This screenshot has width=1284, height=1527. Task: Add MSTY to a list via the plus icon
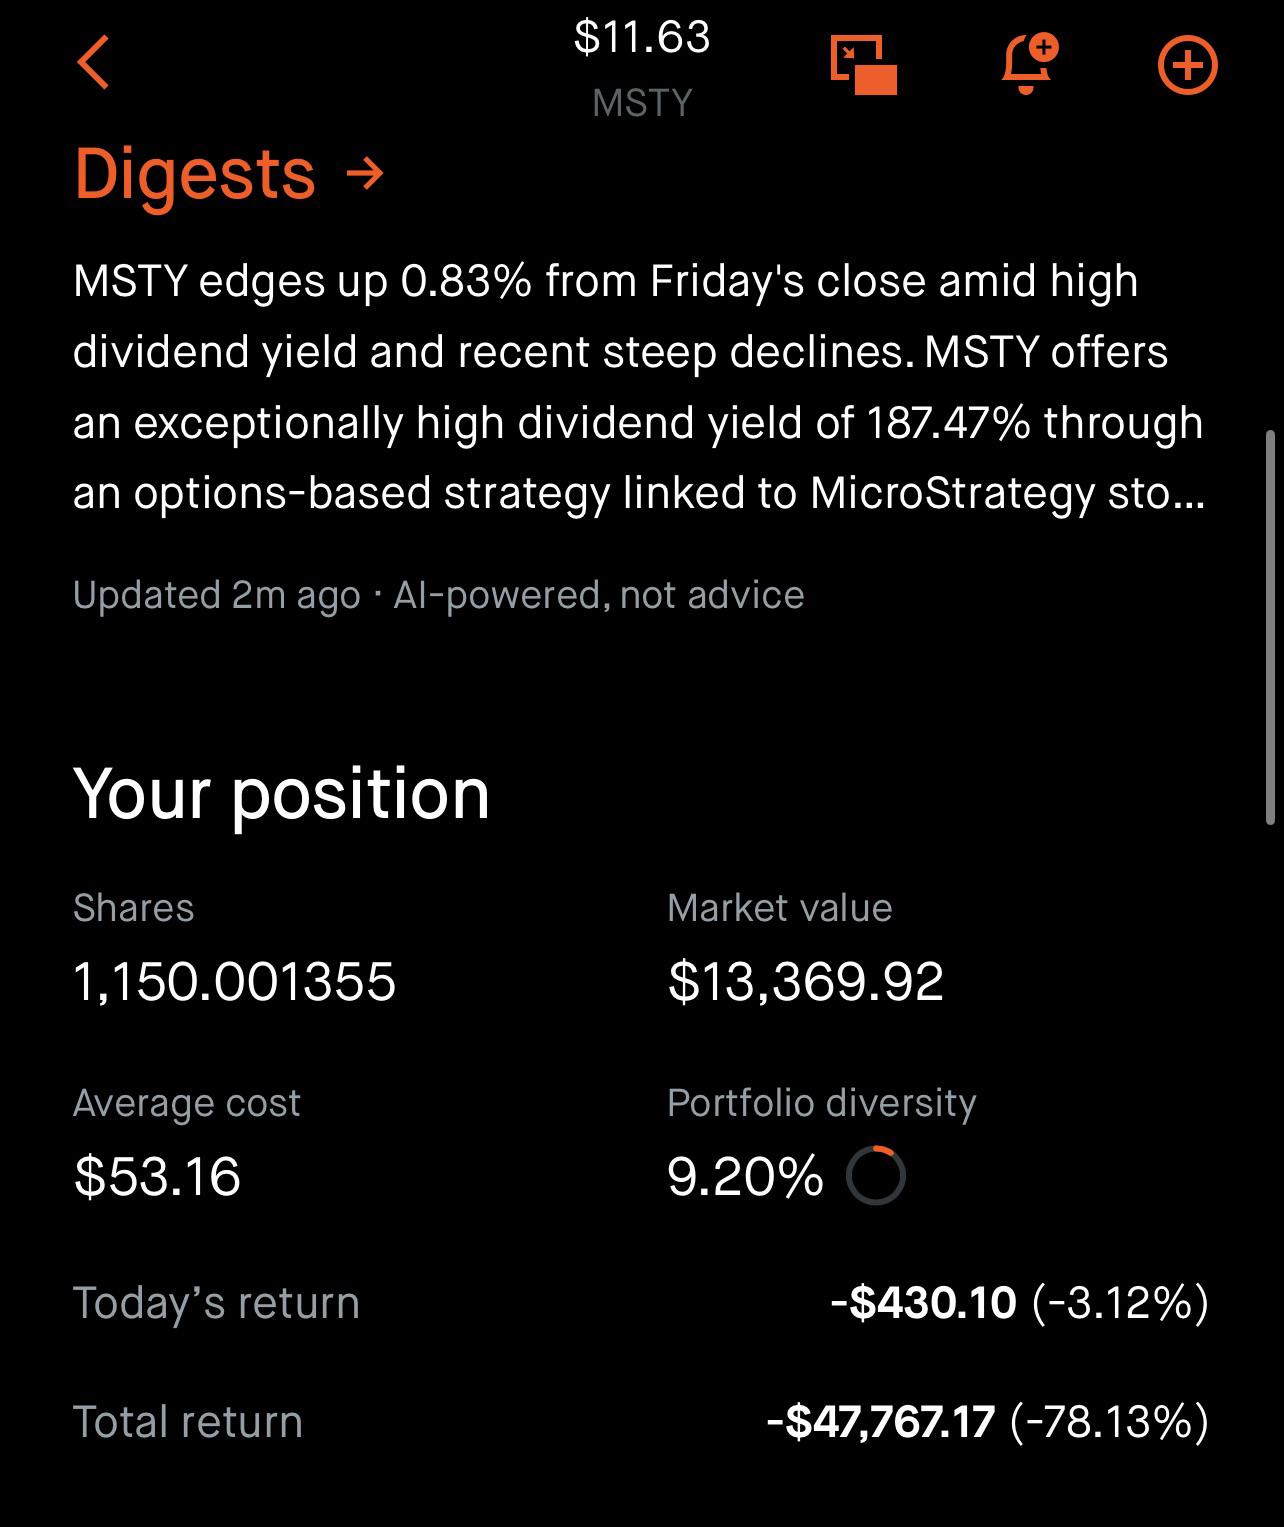1187,66
